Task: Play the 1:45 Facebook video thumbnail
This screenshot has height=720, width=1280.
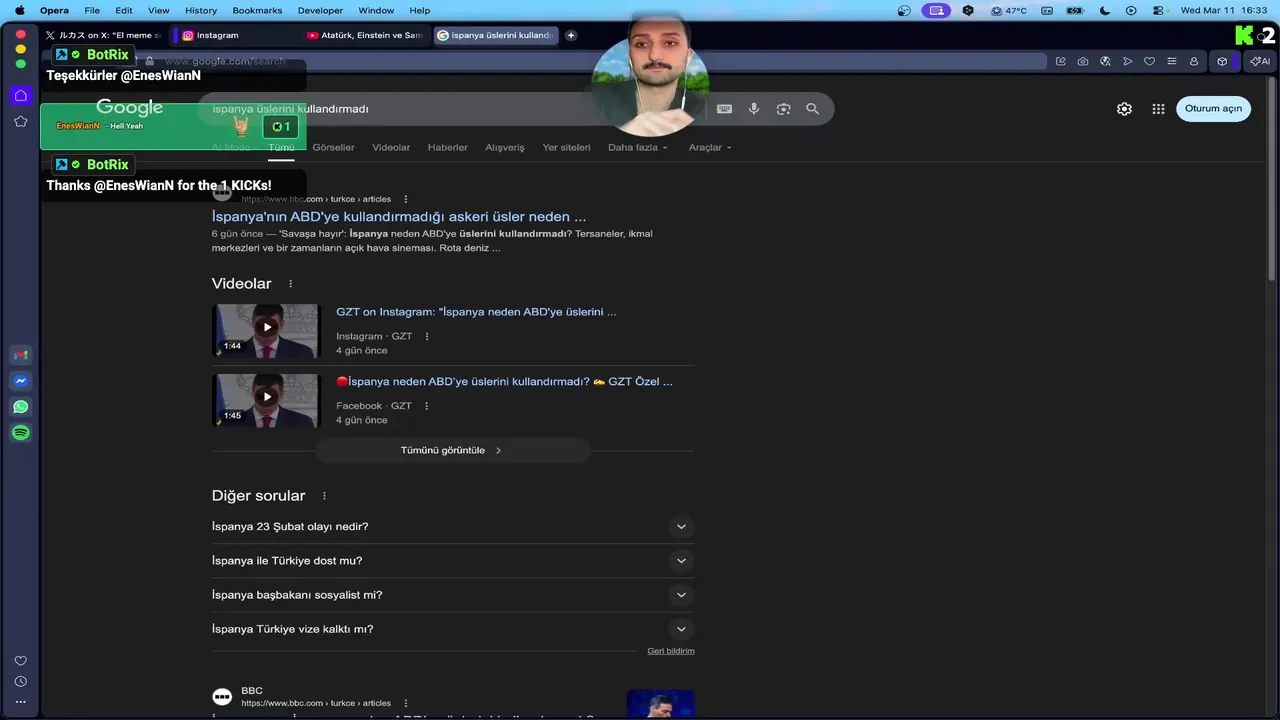Action: [x=265, y=401]
